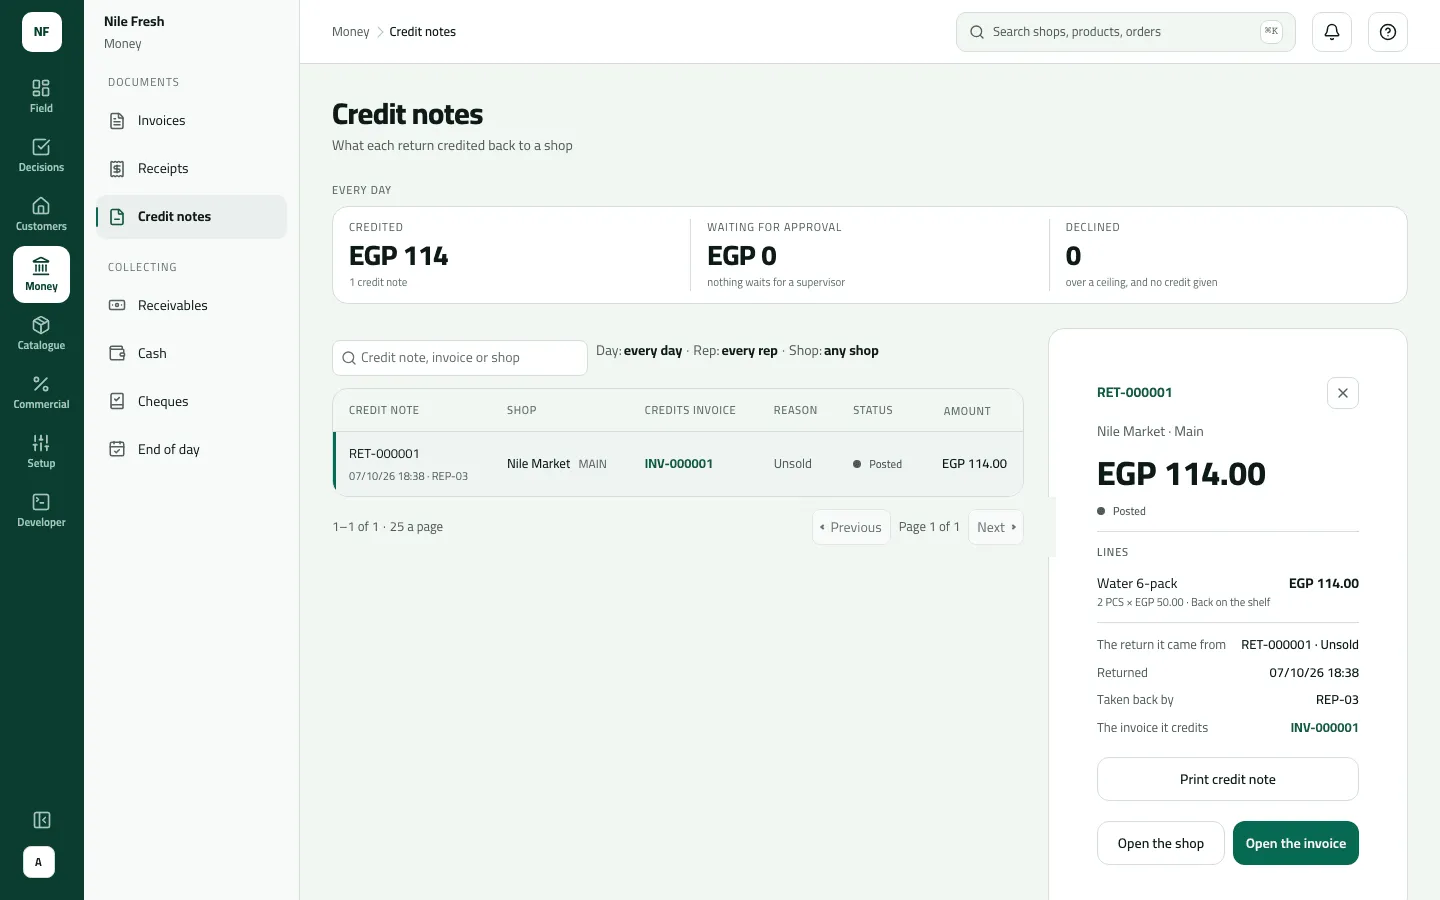Open the user avatar A menu

[39, 862]
